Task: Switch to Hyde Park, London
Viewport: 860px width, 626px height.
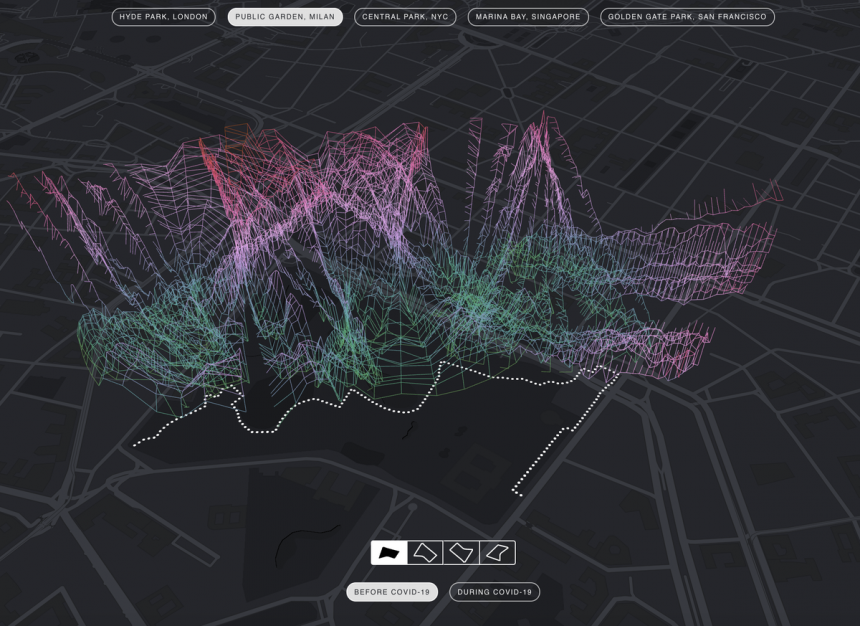Action: pyautogui.click(x=163, y=17)
